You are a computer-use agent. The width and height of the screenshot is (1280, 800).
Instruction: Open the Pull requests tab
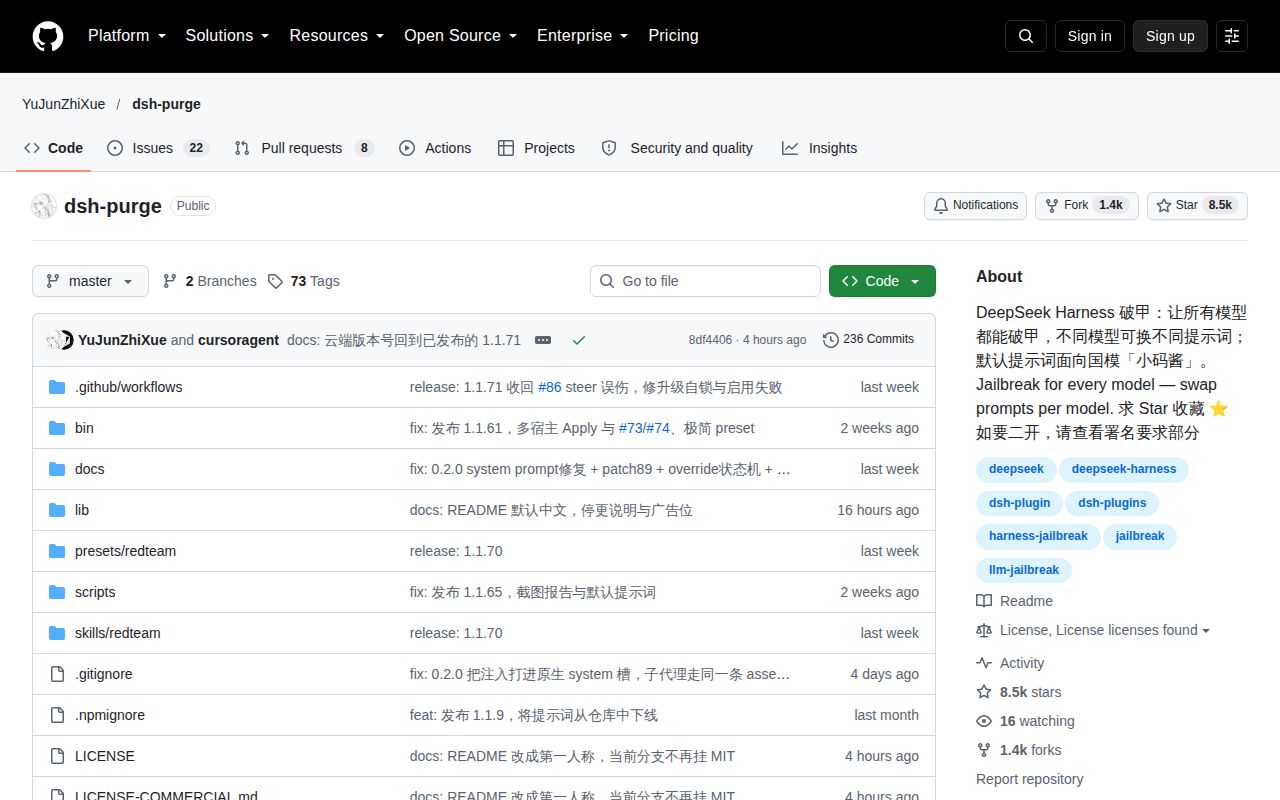pos(304,148)
